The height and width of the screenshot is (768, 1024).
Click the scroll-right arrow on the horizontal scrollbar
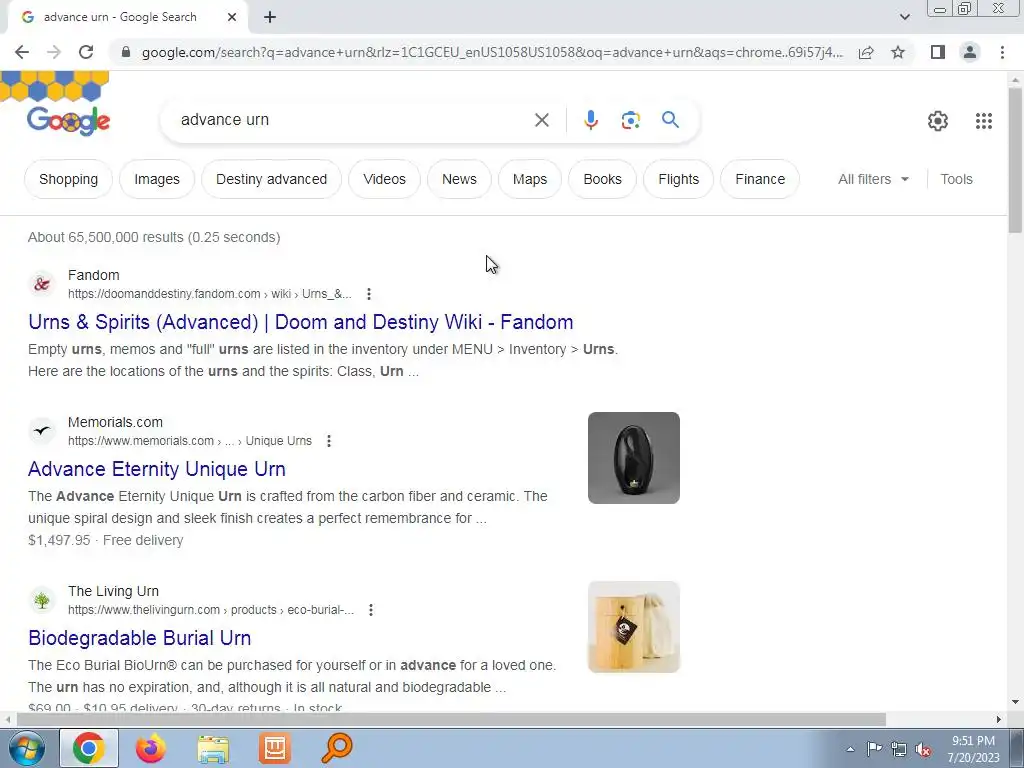[999, 719]
